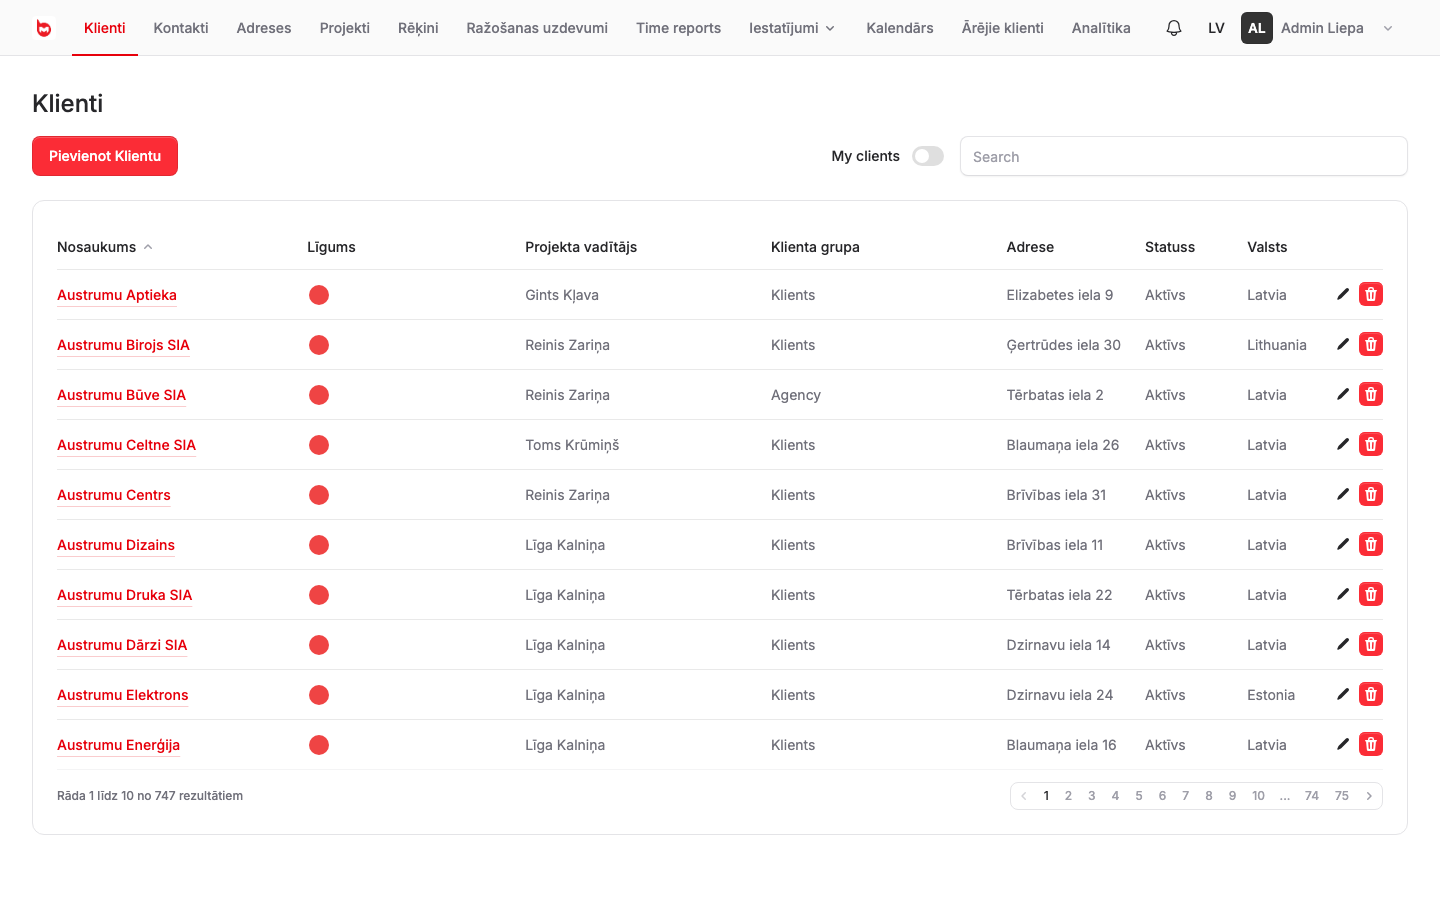Delete Austrumu Birojs SIA trash icon
1440x900 pixels.
coord(1371,344)
